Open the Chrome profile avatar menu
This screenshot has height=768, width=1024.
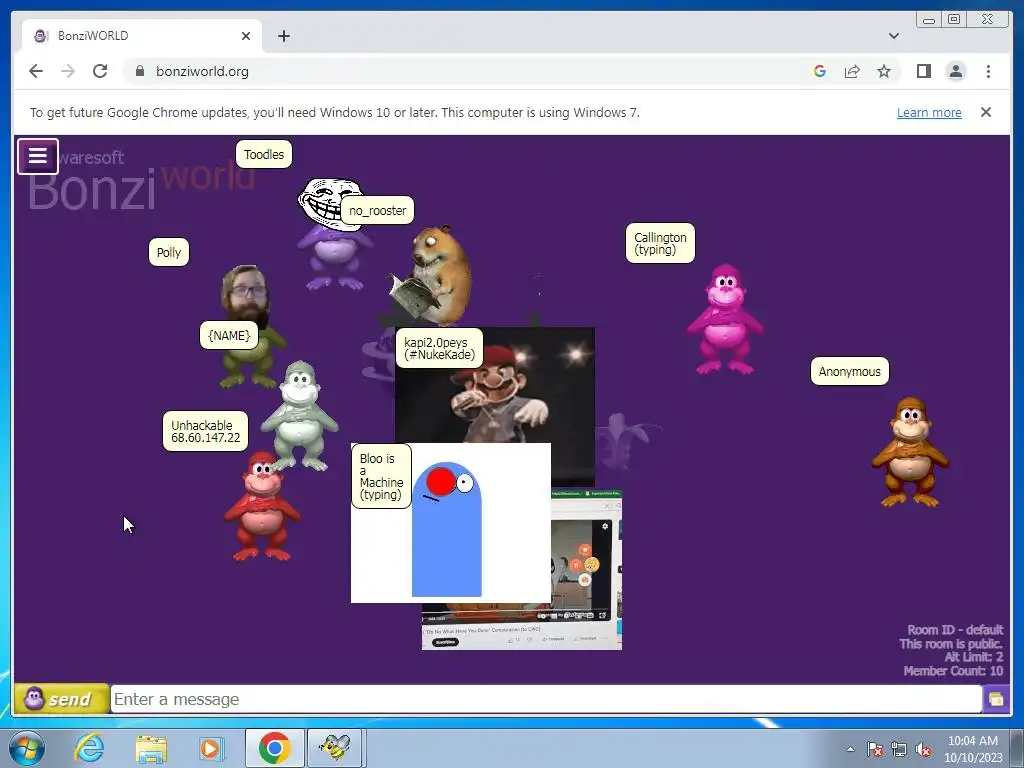pos(955,71)
